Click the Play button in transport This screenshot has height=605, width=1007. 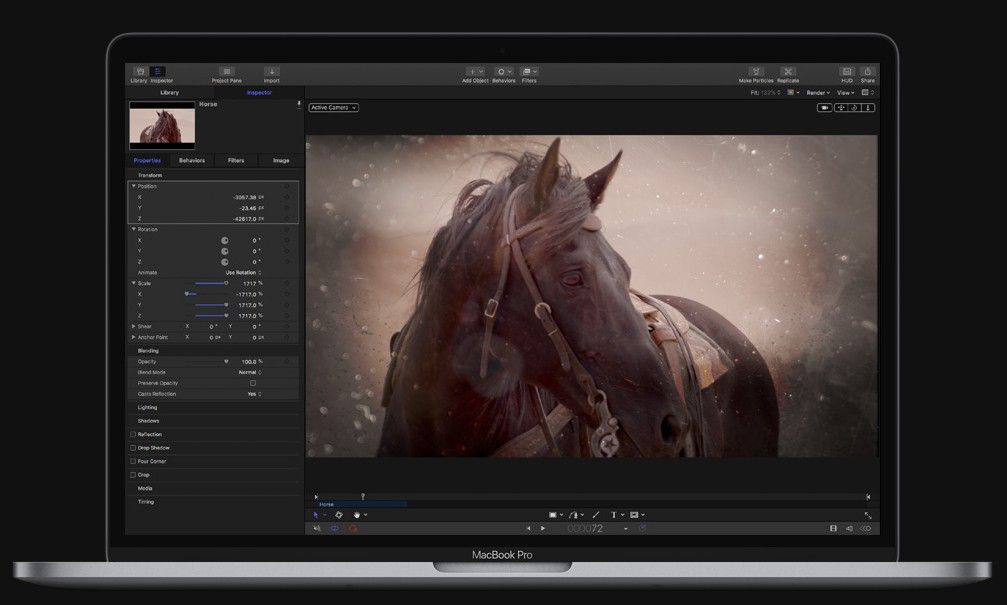(x=543, y=528)
